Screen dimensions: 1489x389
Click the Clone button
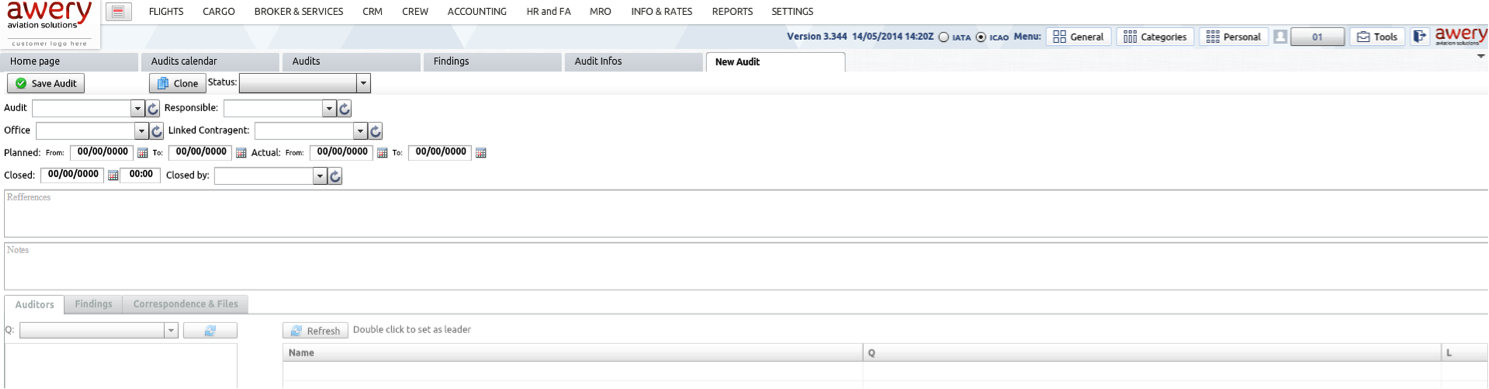[x=178, y=84]
